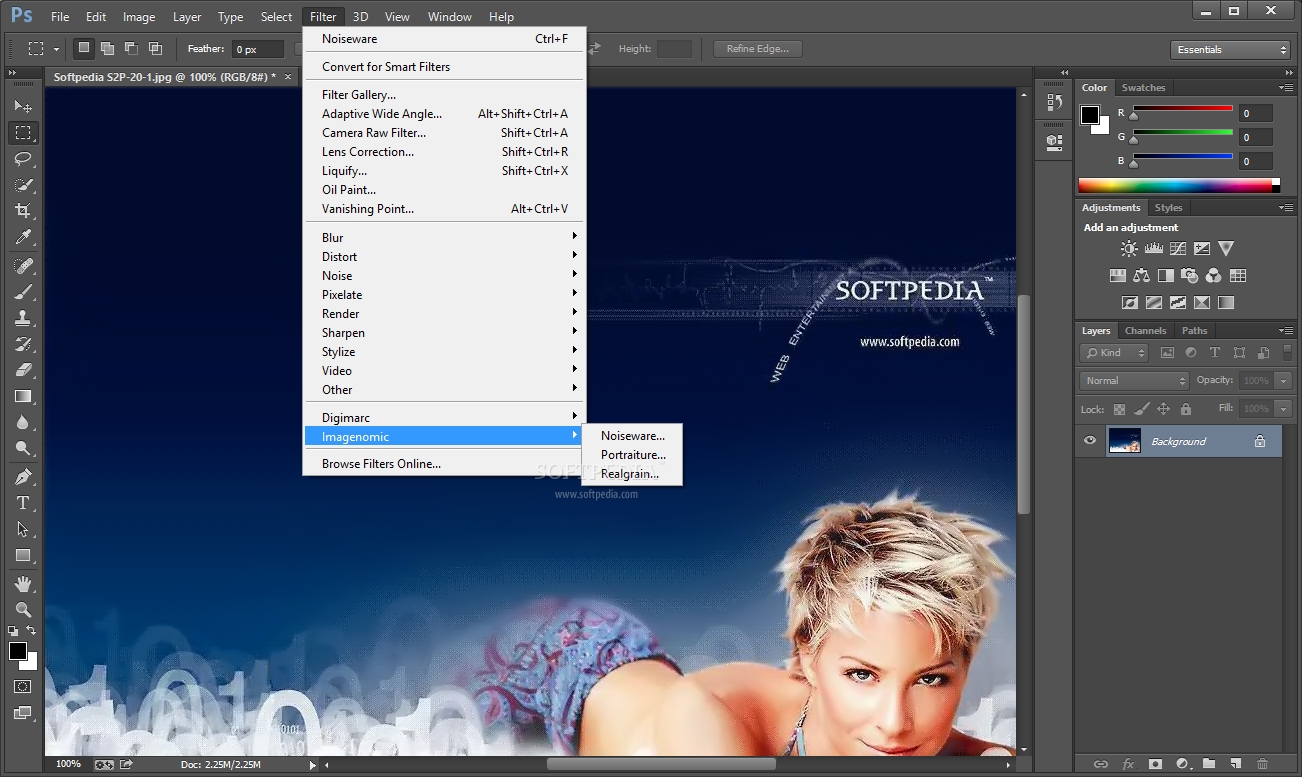Toggle layer filtering on/off switch

(1287, 353)
